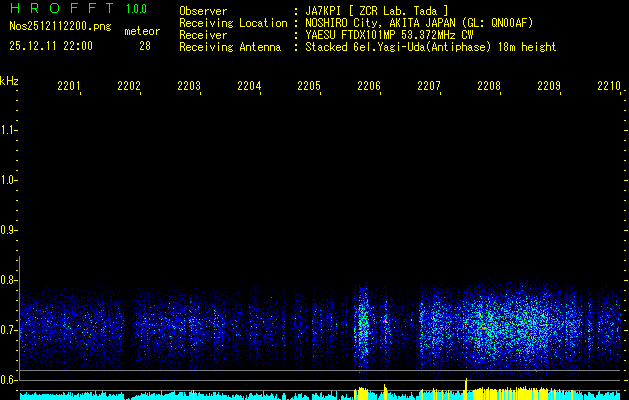Click the 0.7 frequency axis label

(x=9, y=330)
